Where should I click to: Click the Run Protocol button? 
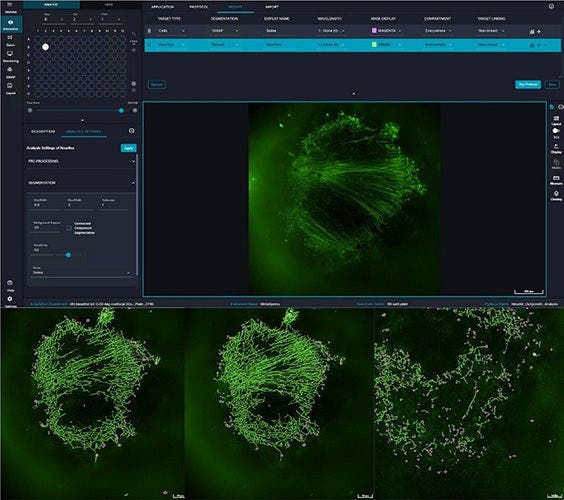tap(528, 85)
